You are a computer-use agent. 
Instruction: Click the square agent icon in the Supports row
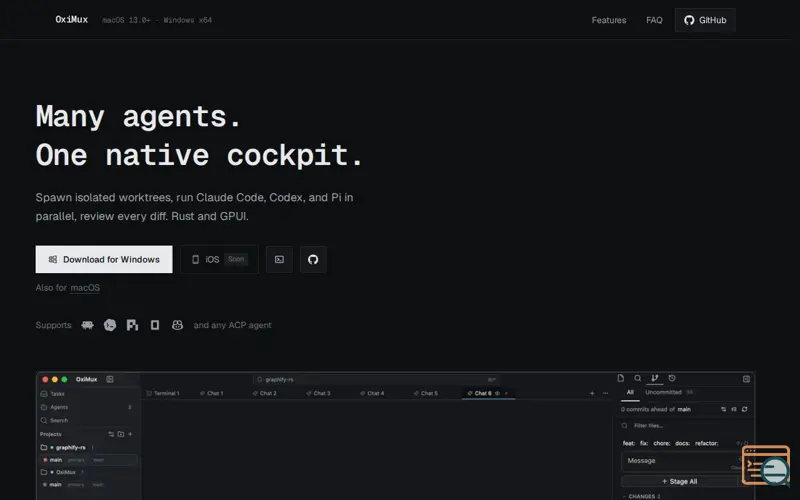pos(155,325)
